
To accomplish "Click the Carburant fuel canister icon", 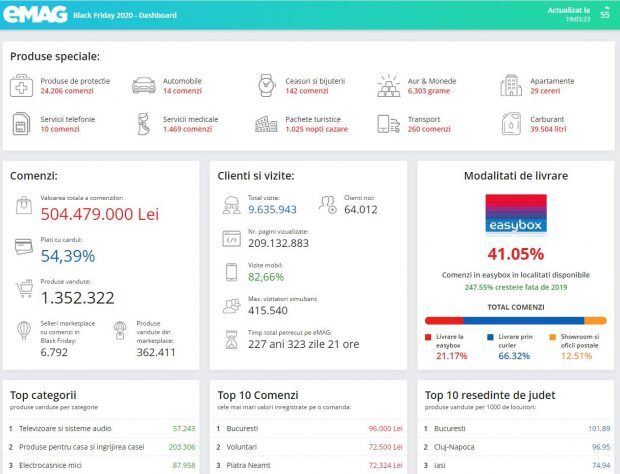I will [x=511, y=124].
